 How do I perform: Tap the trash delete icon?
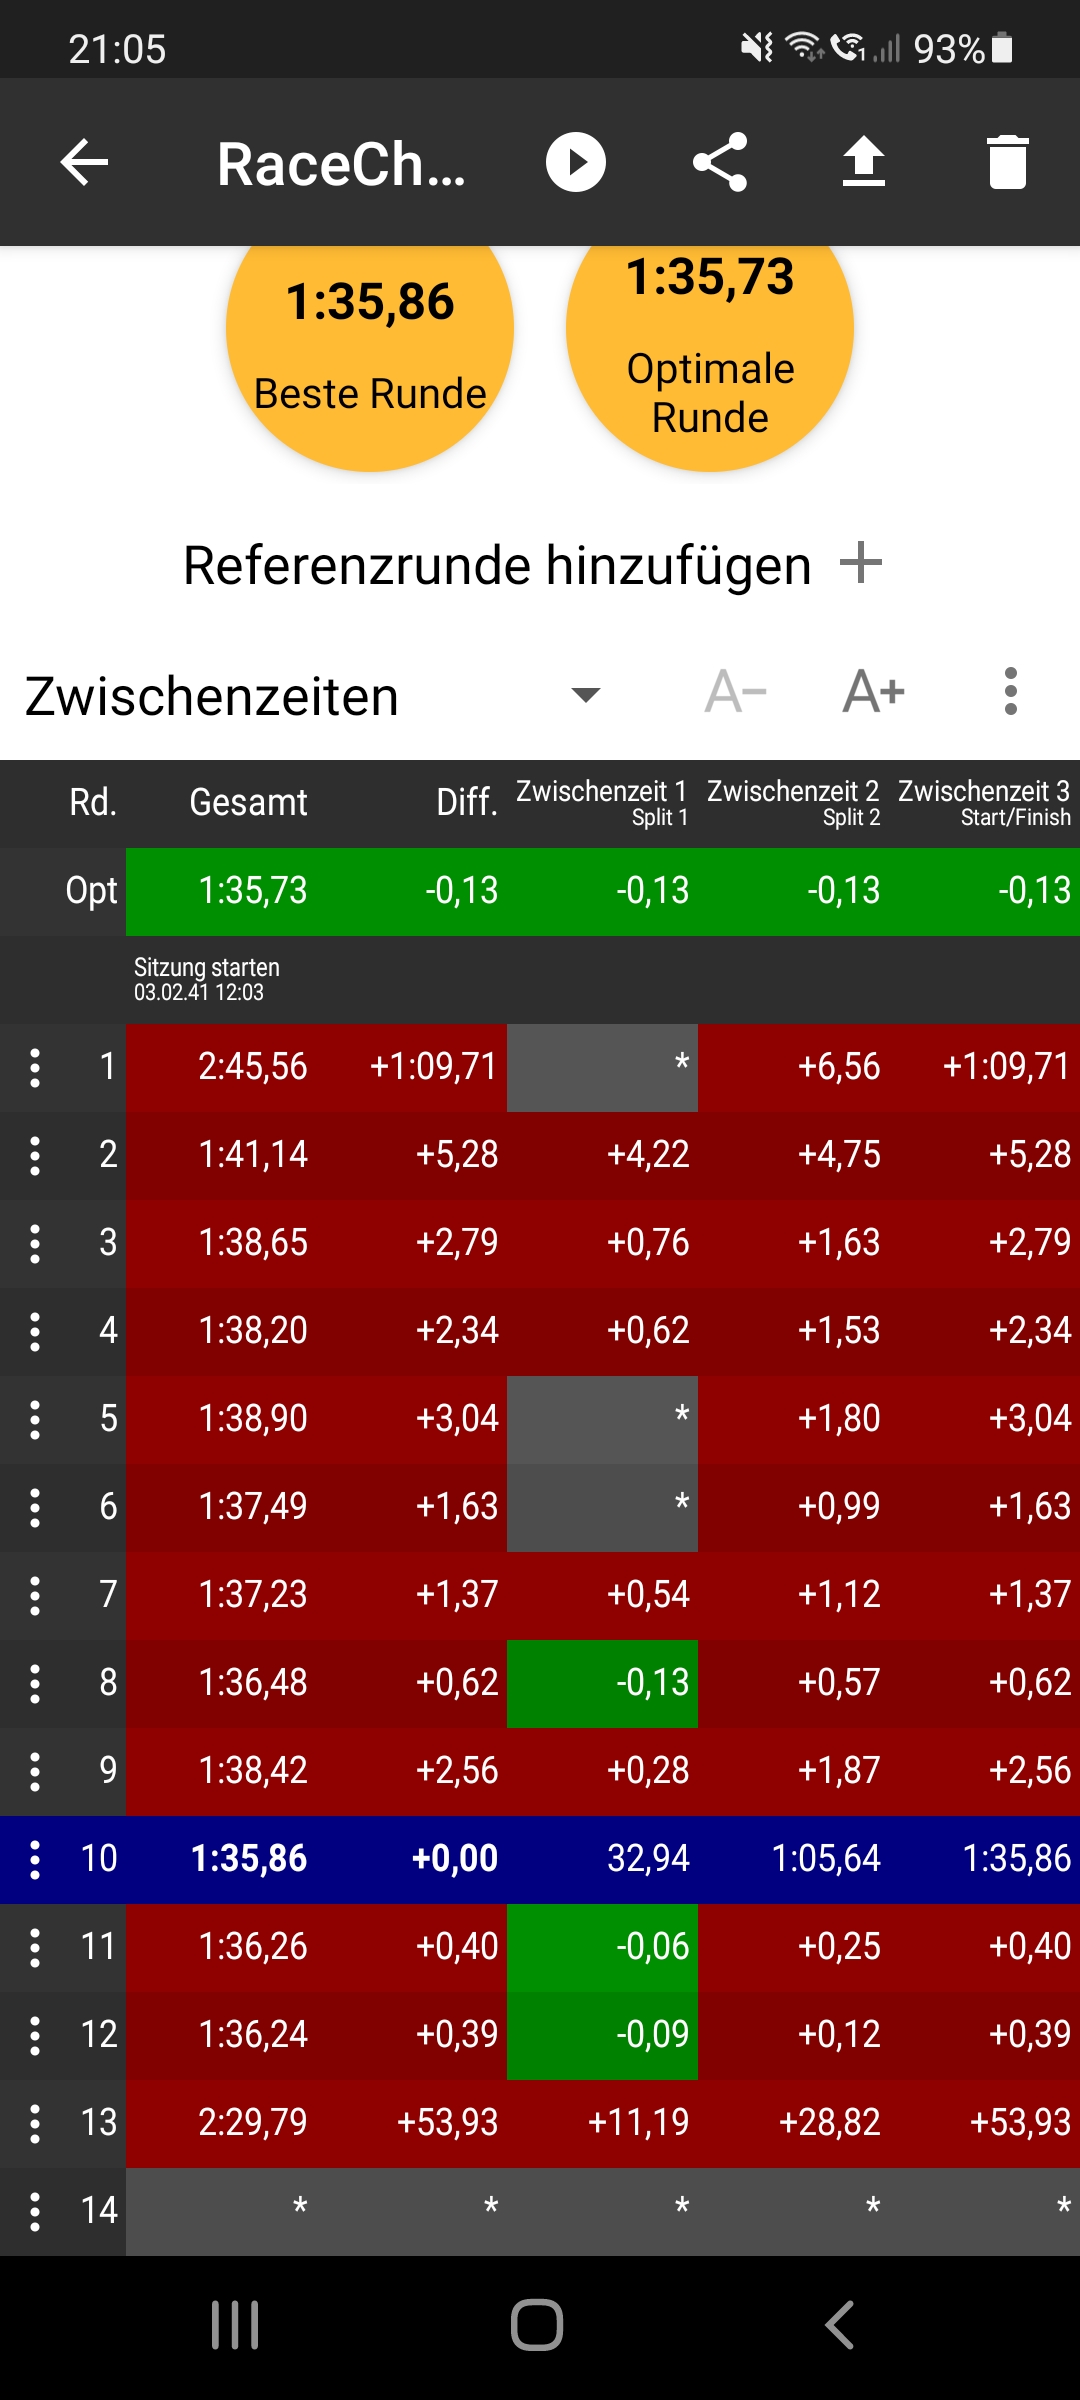click(x=1007, y=162)
